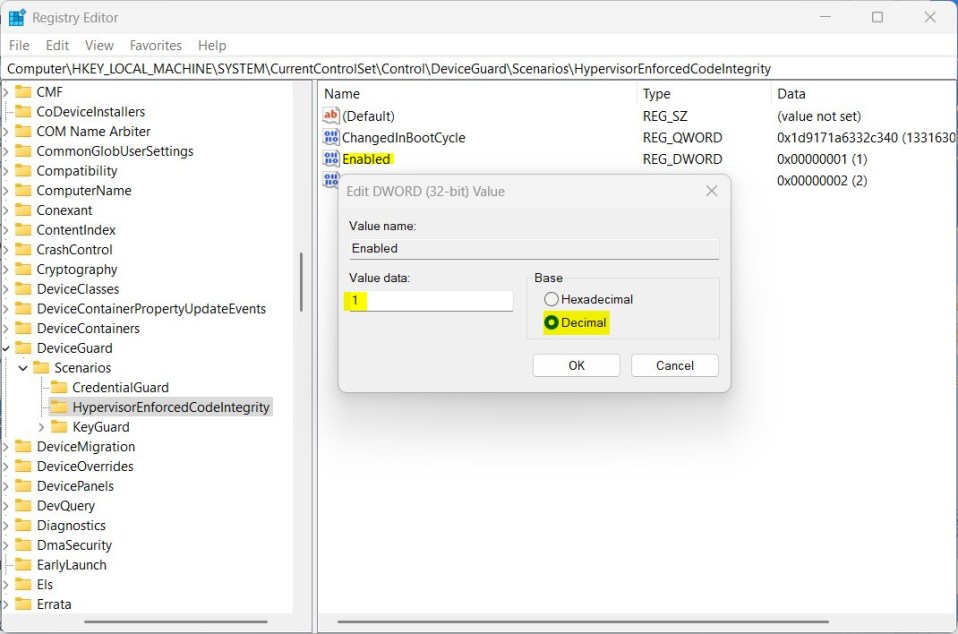Click the CoDeviceInstallers folder icon
Viewport: 958px width, 634px height.
23,111
